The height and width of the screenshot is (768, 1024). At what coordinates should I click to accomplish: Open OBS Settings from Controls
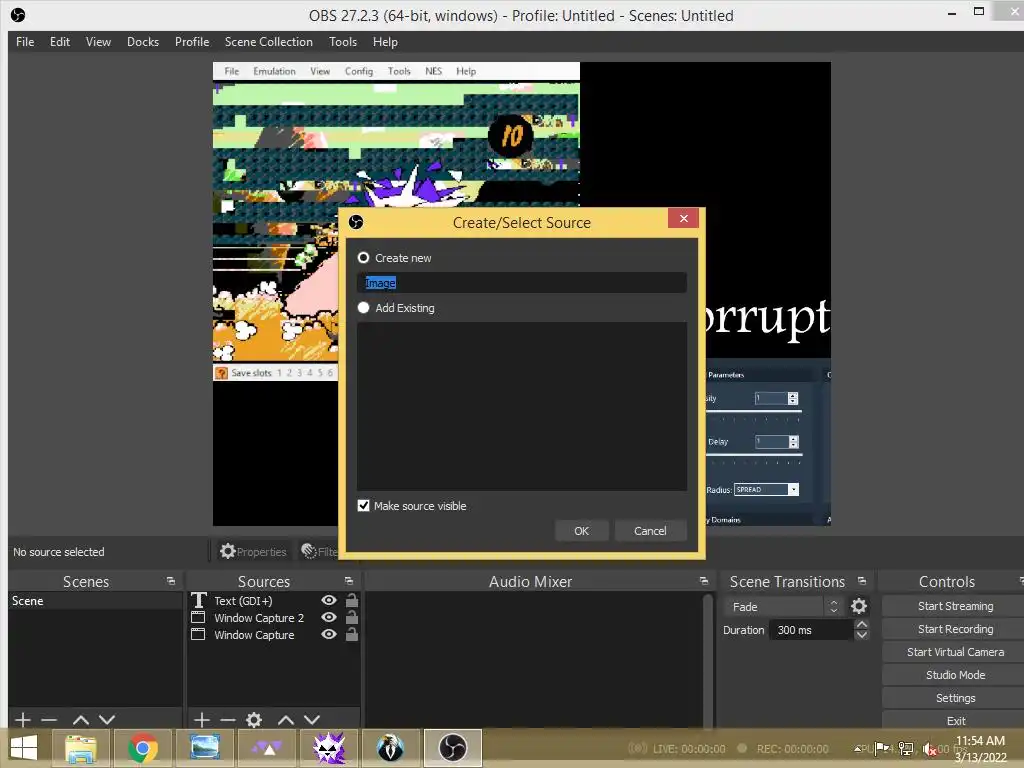(x=955, y=697)
